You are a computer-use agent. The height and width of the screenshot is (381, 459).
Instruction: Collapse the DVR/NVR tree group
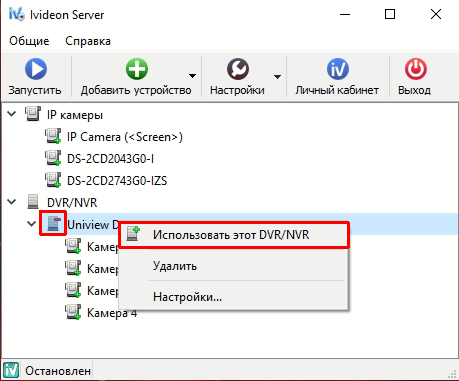(x=12, y=202)
